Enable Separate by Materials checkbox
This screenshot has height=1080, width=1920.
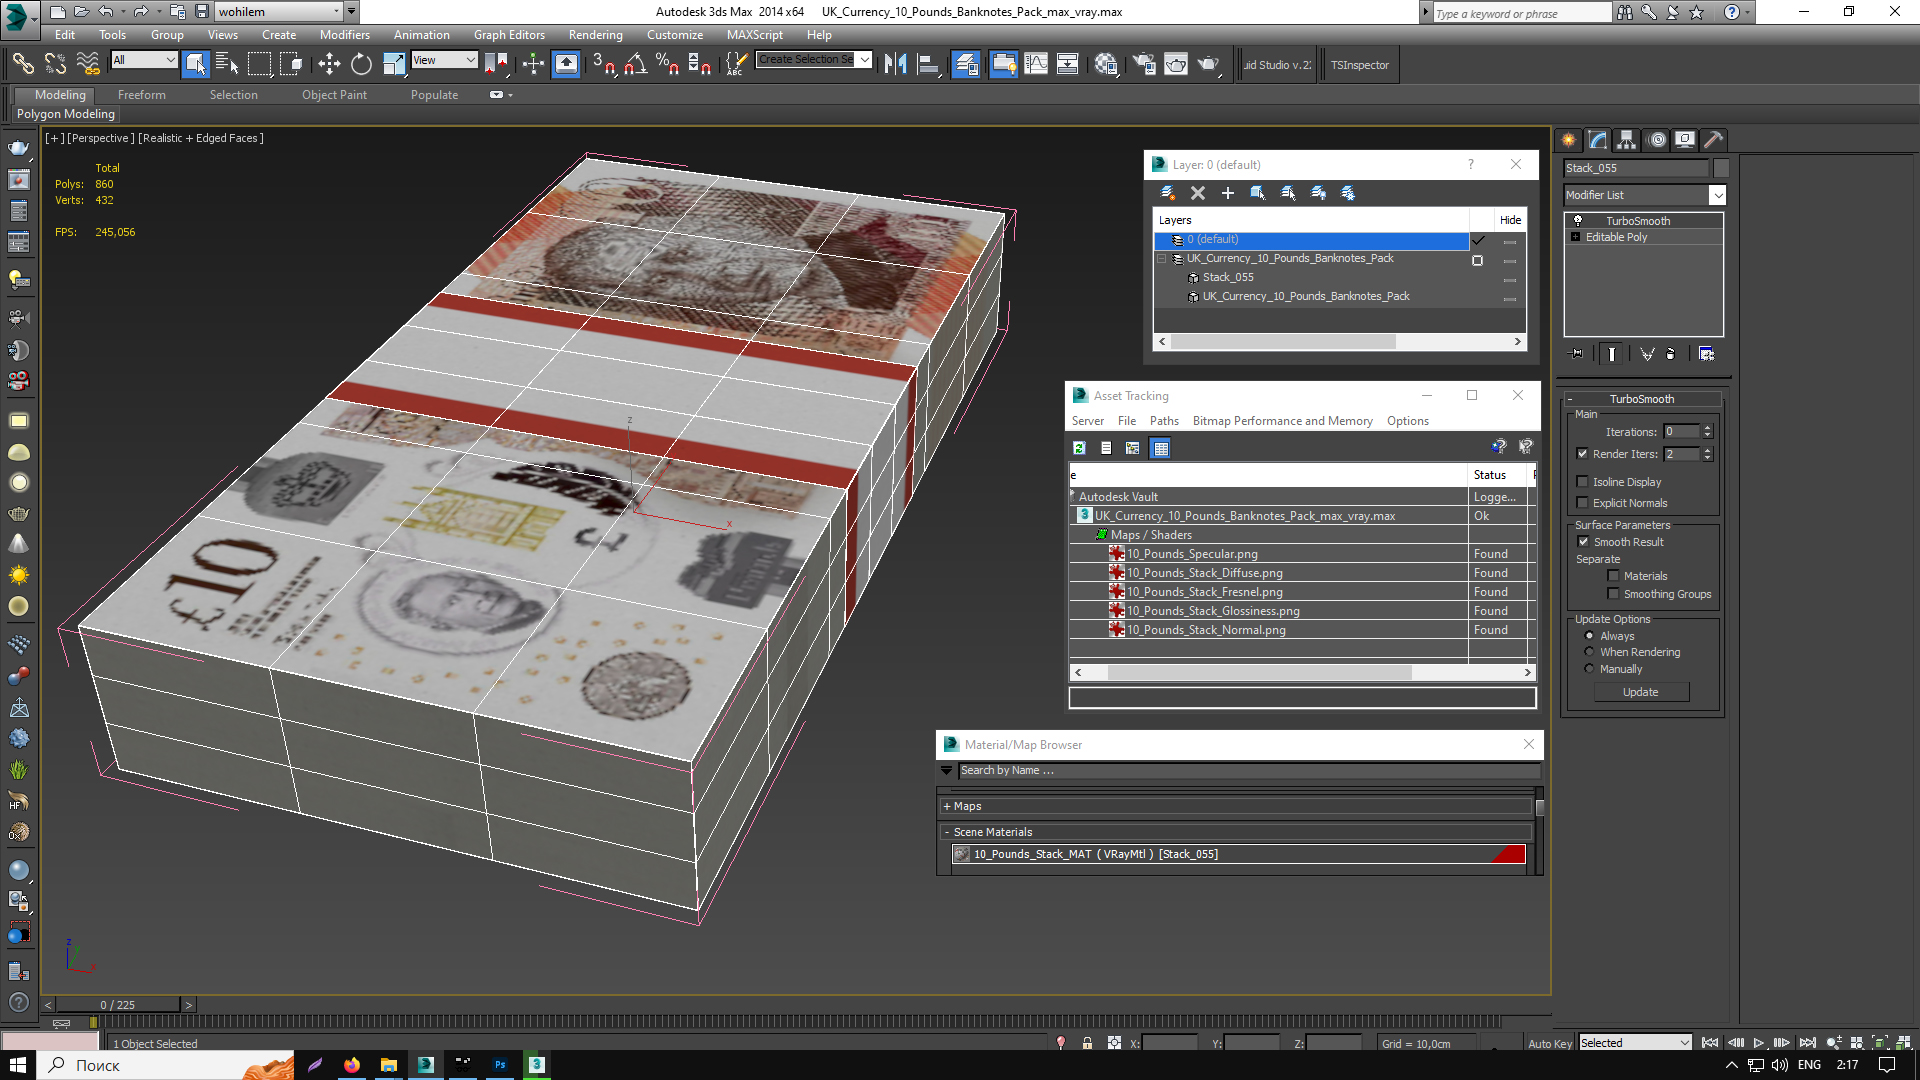[1613, 576]
